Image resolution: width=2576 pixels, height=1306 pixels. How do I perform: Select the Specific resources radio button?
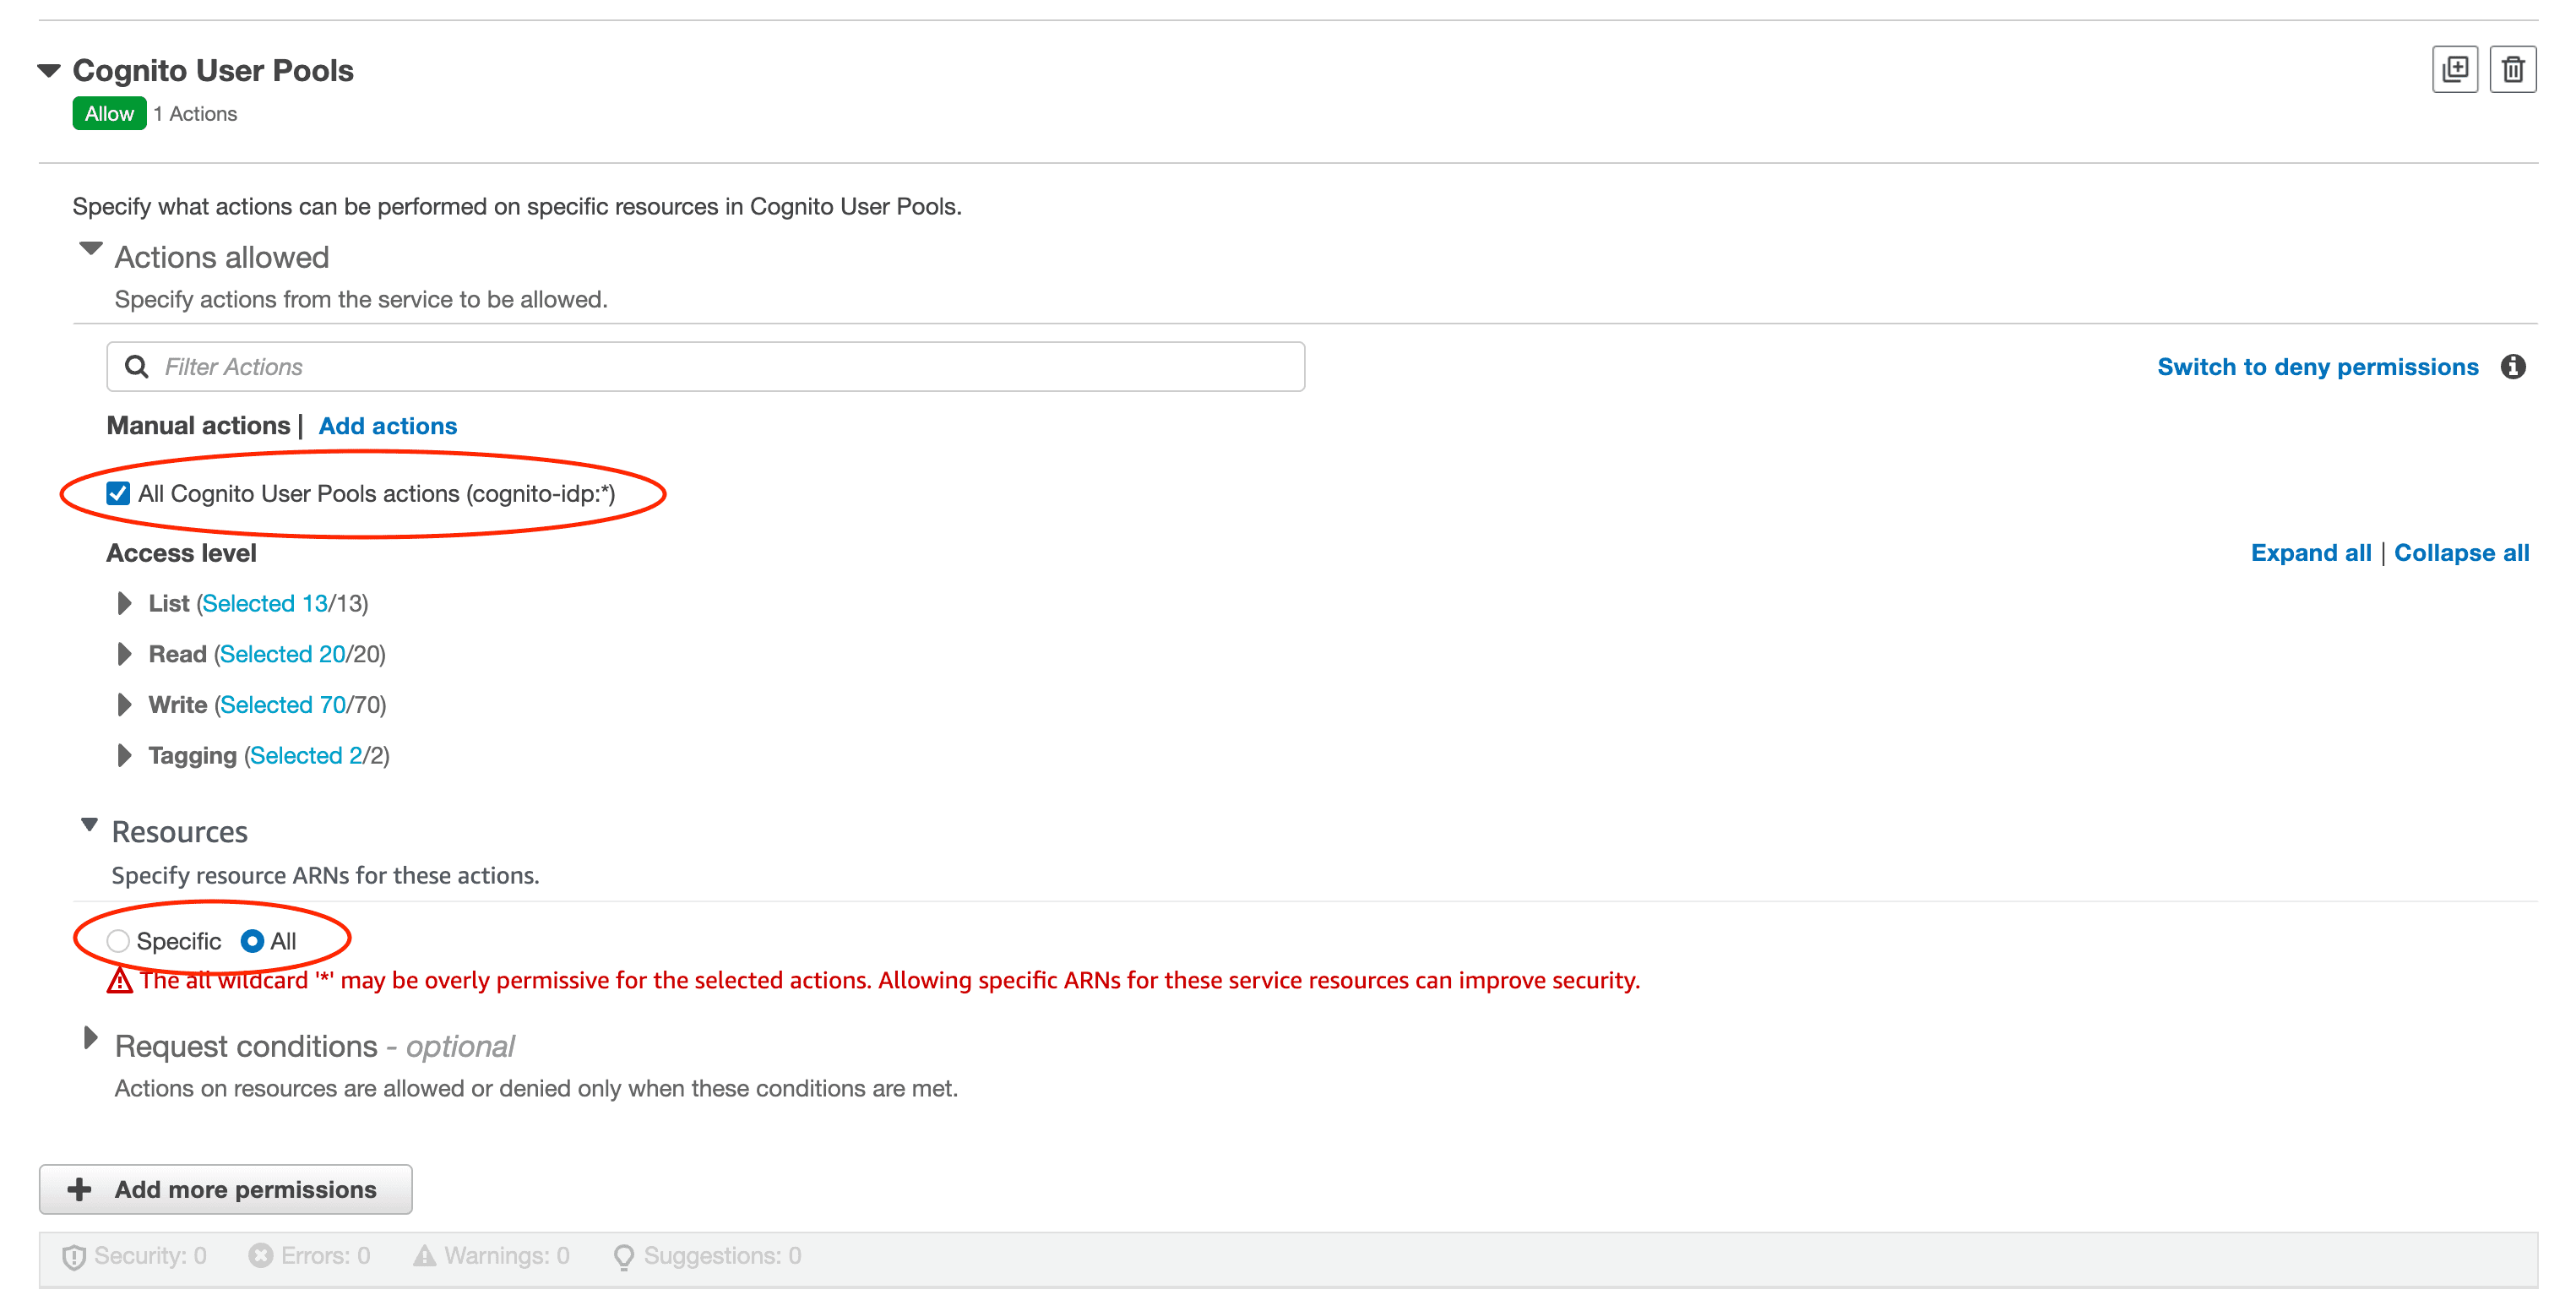(118, 941)
